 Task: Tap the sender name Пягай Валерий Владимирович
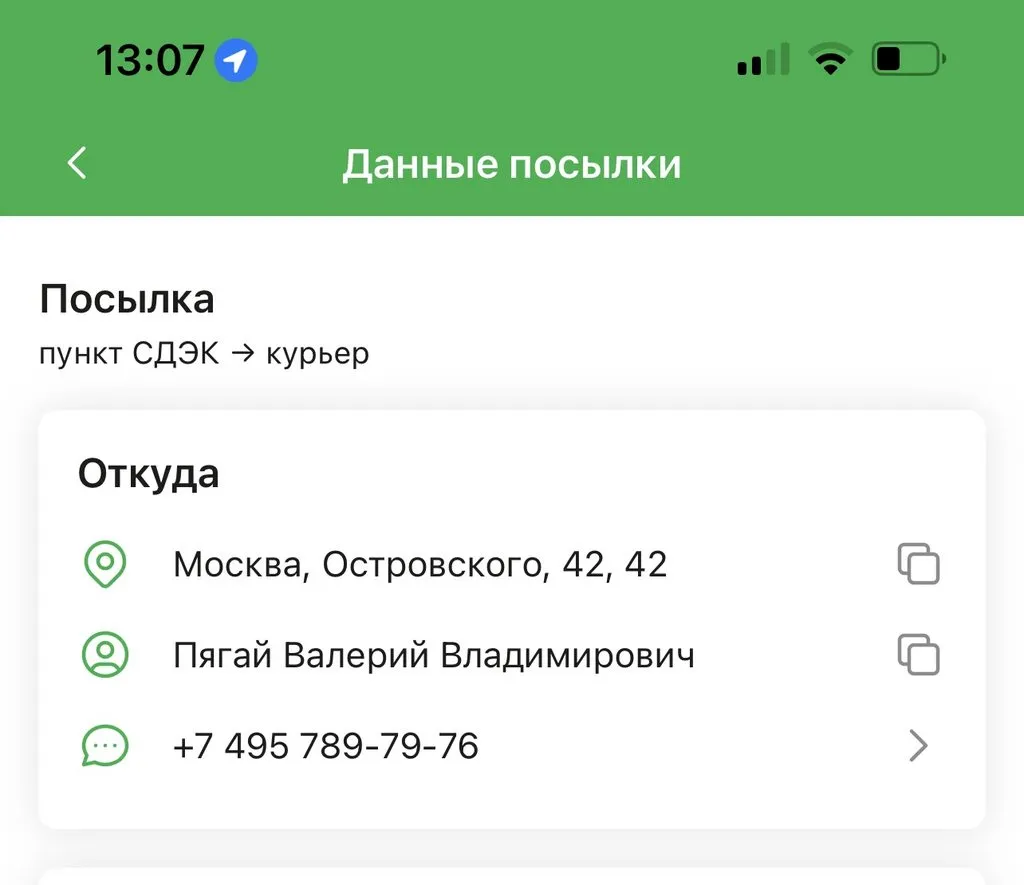(x=434, y=656)
